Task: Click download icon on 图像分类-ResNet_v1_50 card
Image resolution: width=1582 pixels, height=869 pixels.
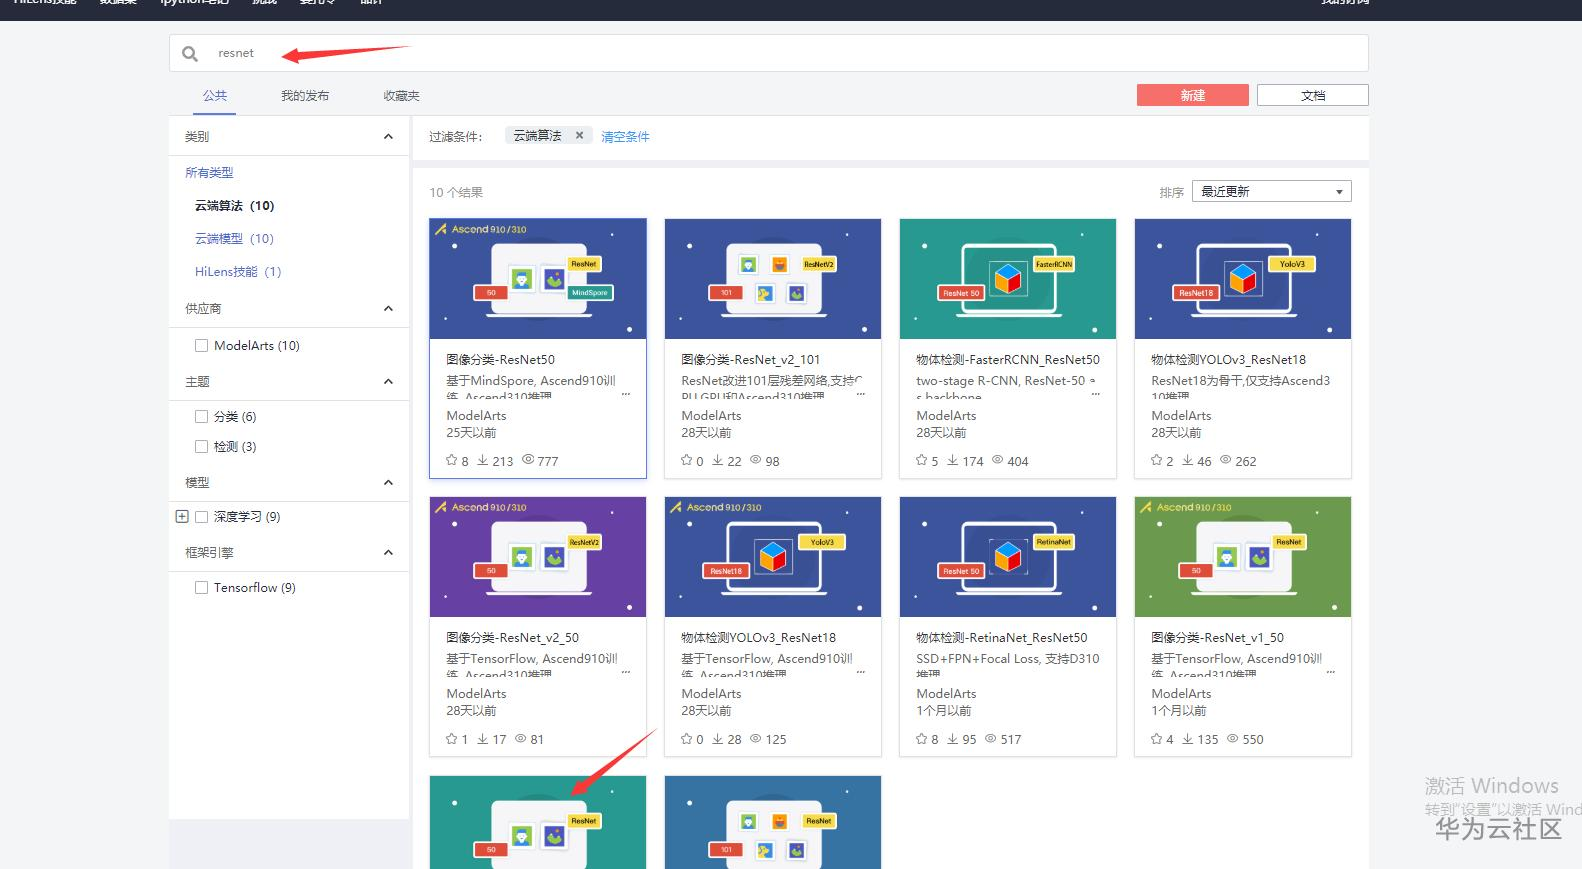Action: (x=1187, y=739)
